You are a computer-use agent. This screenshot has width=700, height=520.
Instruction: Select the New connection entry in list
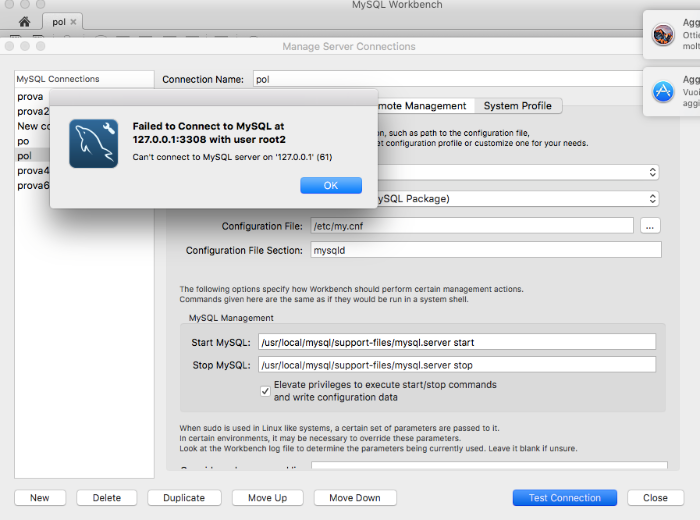point(33,126)
